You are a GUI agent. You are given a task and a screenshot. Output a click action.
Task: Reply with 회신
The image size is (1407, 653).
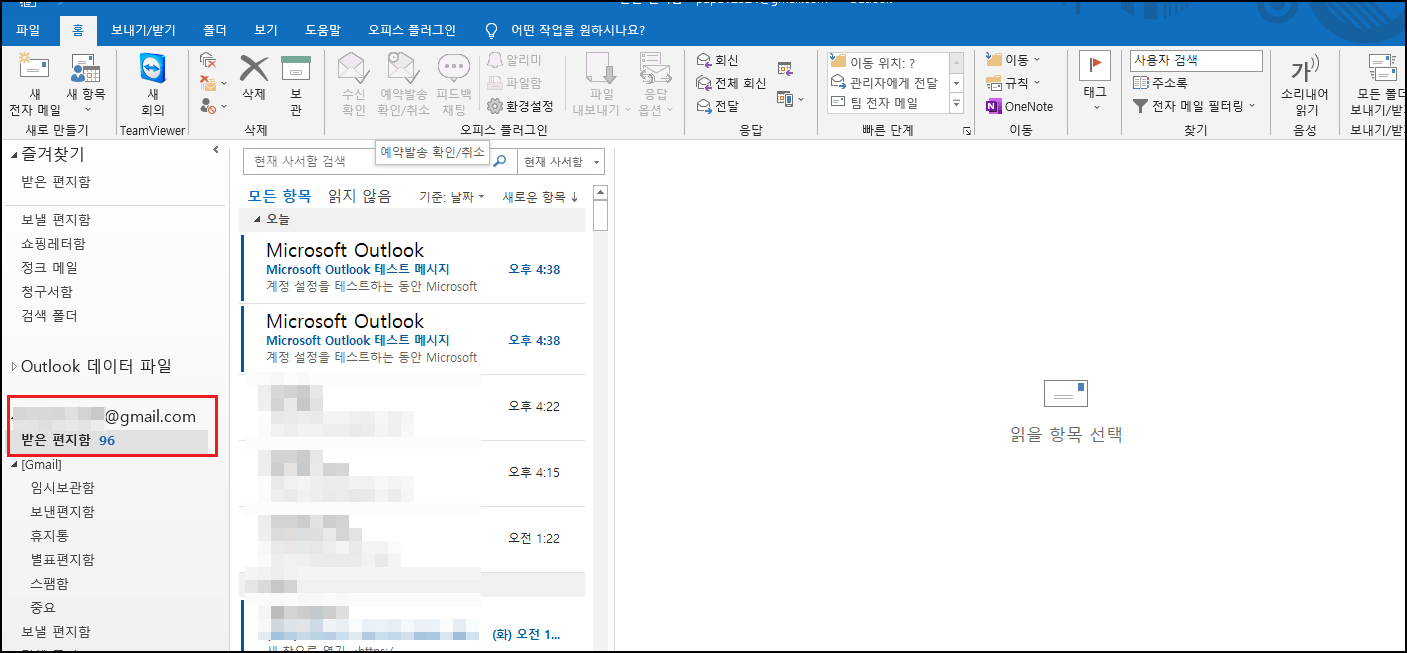717,61
